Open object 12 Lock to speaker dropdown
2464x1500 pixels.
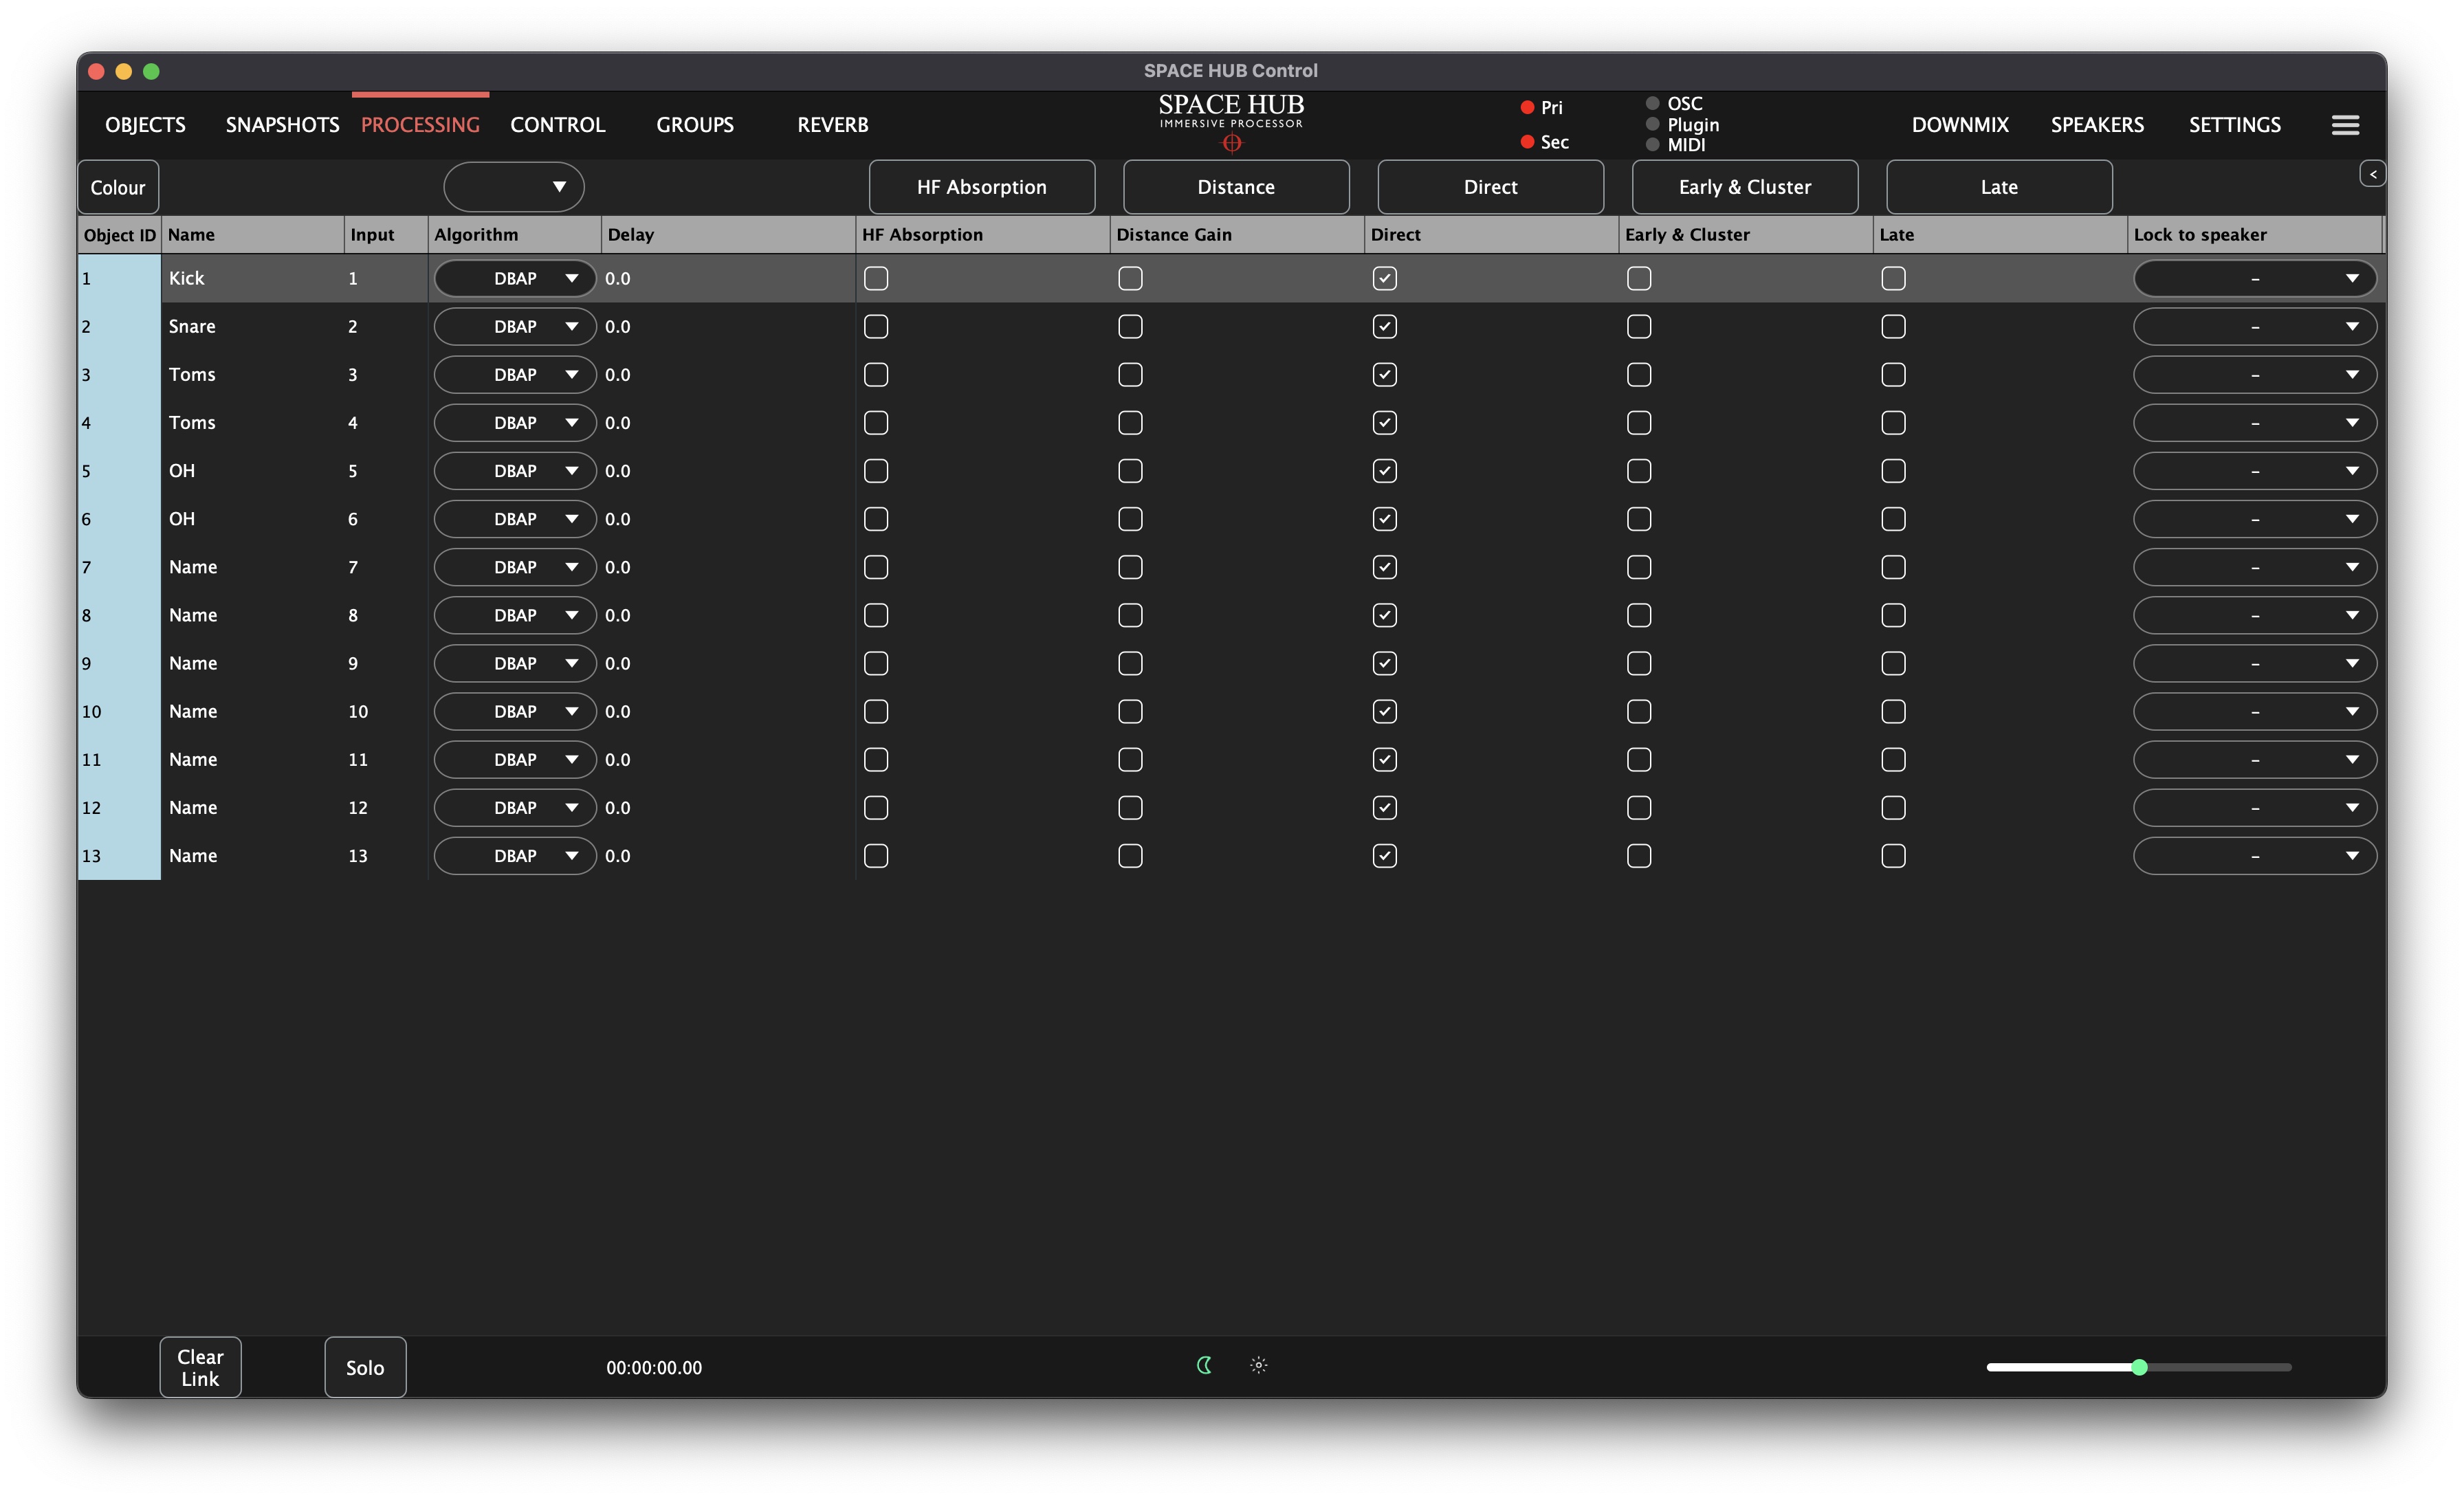click(2255, 808)
